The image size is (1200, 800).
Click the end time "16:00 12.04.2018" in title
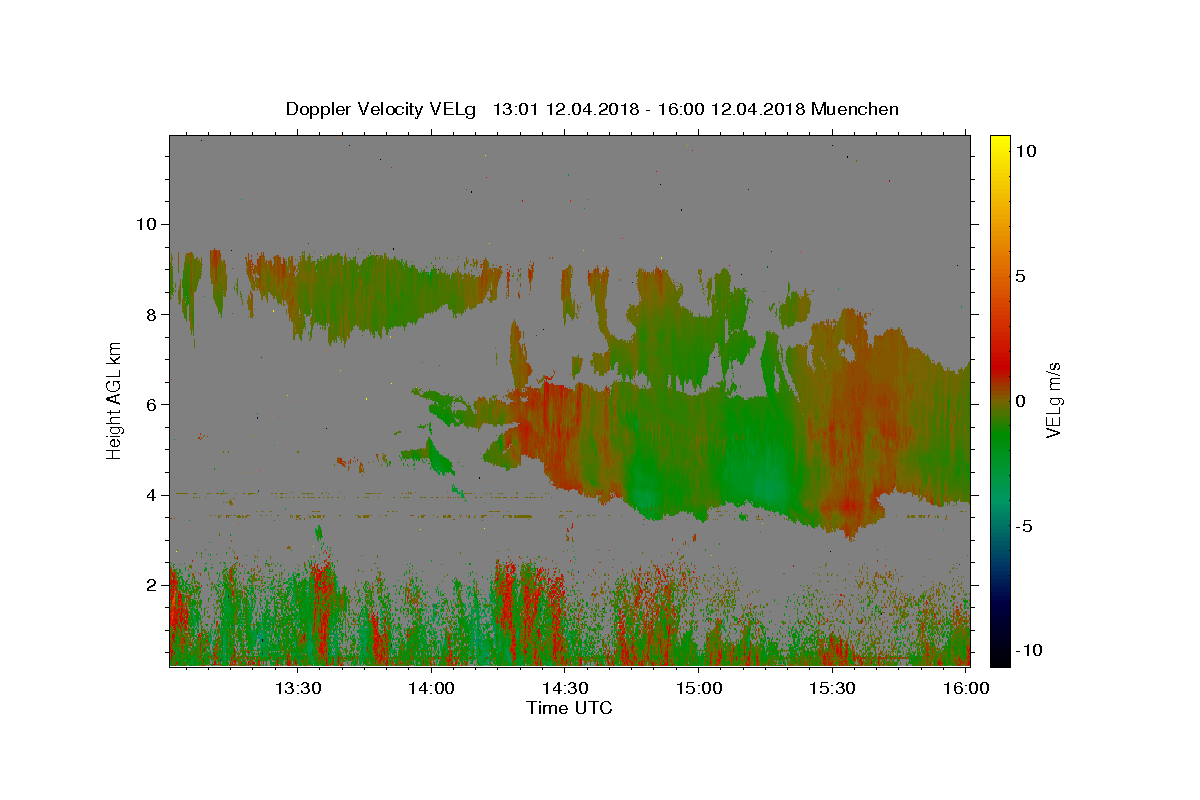point(731,109)
